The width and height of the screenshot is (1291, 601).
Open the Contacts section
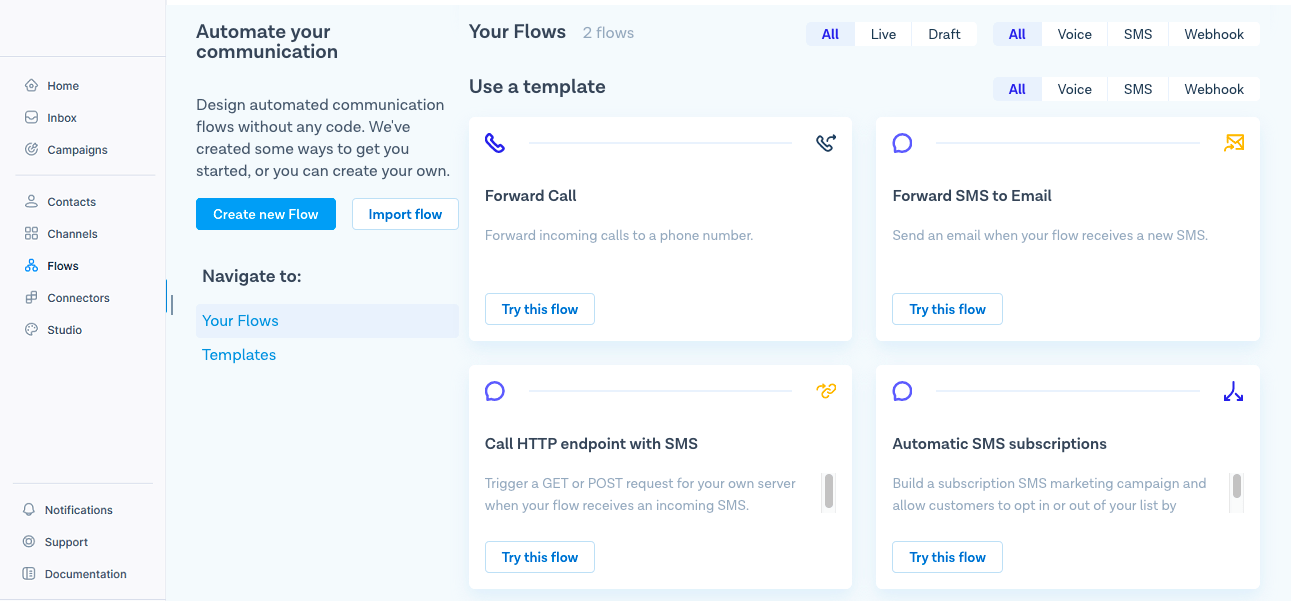(x=69, y=201)
